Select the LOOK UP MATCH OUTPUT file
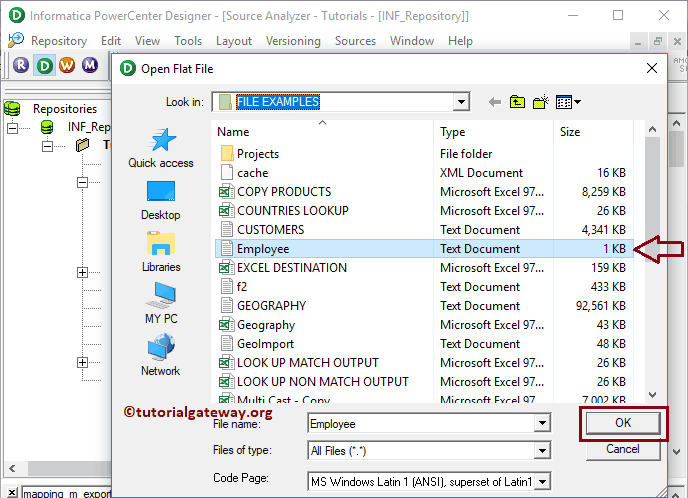 (298, 363)
